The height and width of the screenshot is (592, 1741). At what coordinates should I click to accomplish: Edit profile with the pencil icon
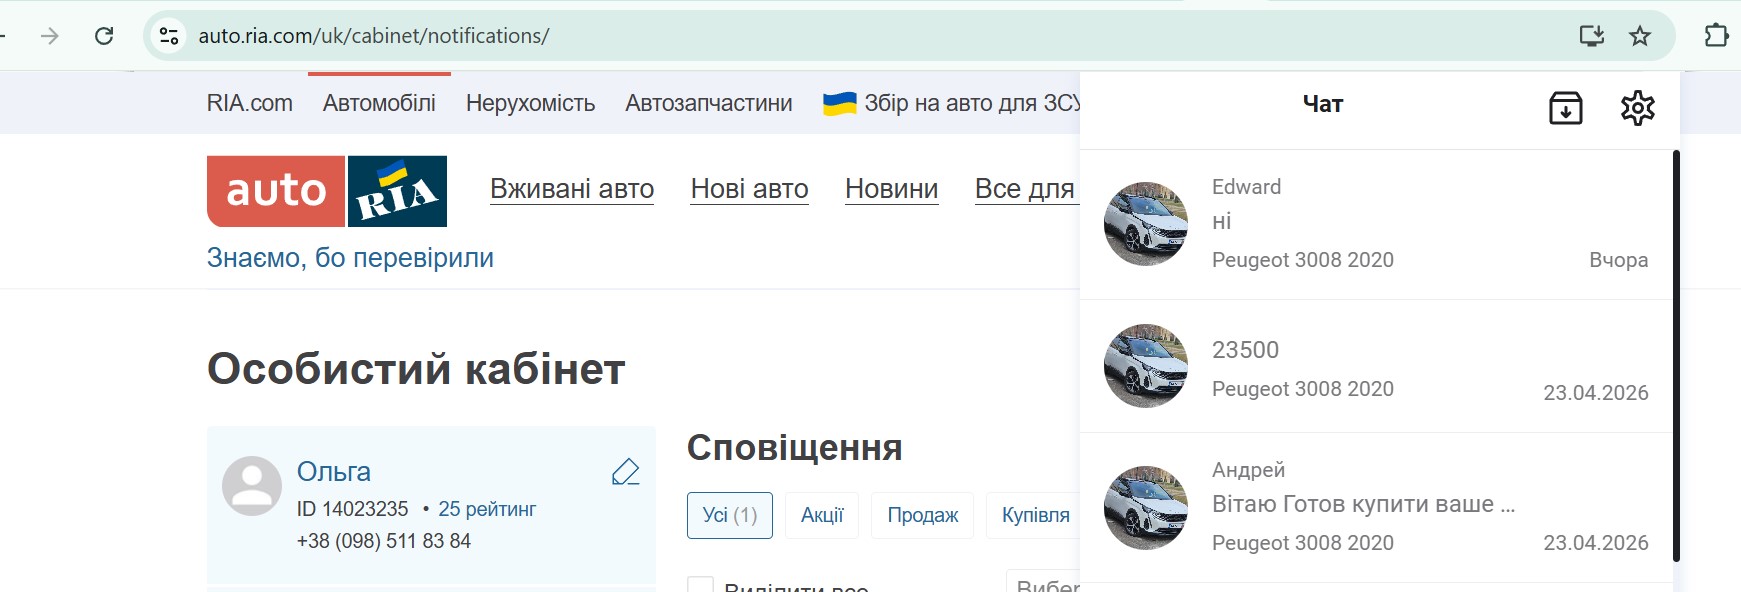tap(625, 471)
